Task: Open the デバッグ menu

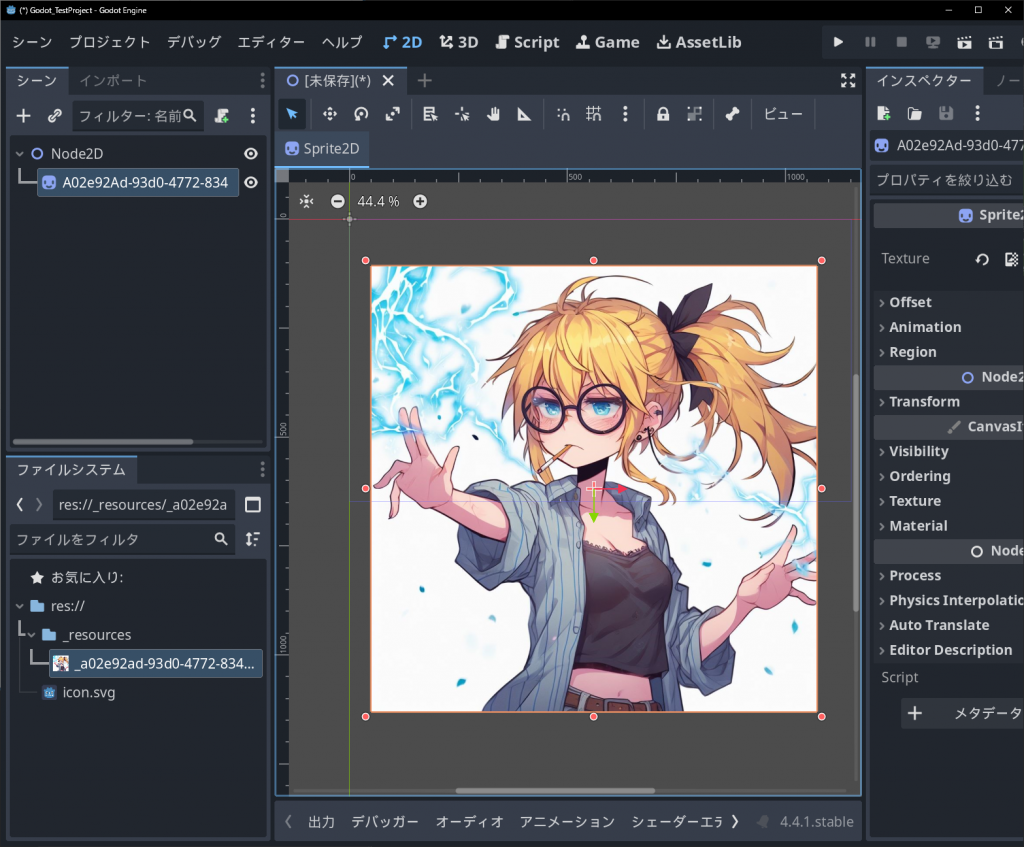Action: click(x=194, y=42)
